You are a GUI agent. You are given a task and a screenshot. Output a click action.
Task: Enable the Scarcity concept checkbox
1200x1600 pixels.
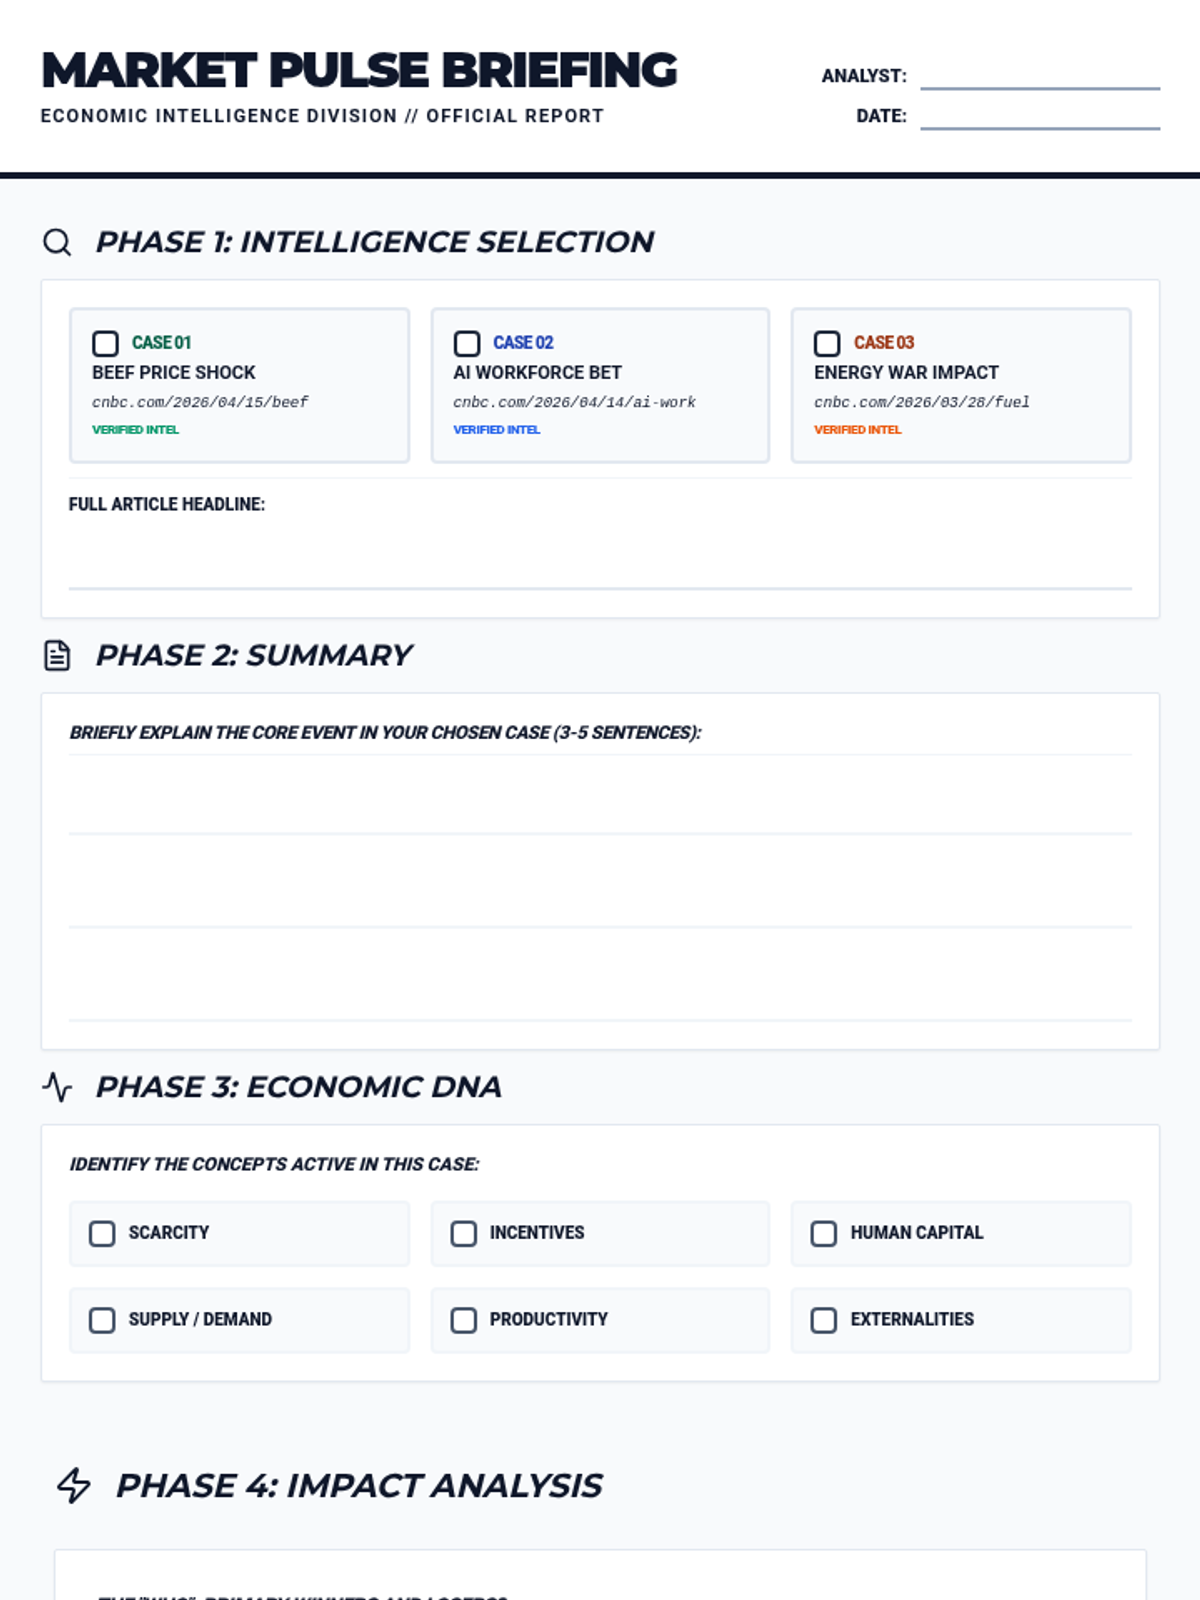pyautogui.click(x=102, y=1234)
